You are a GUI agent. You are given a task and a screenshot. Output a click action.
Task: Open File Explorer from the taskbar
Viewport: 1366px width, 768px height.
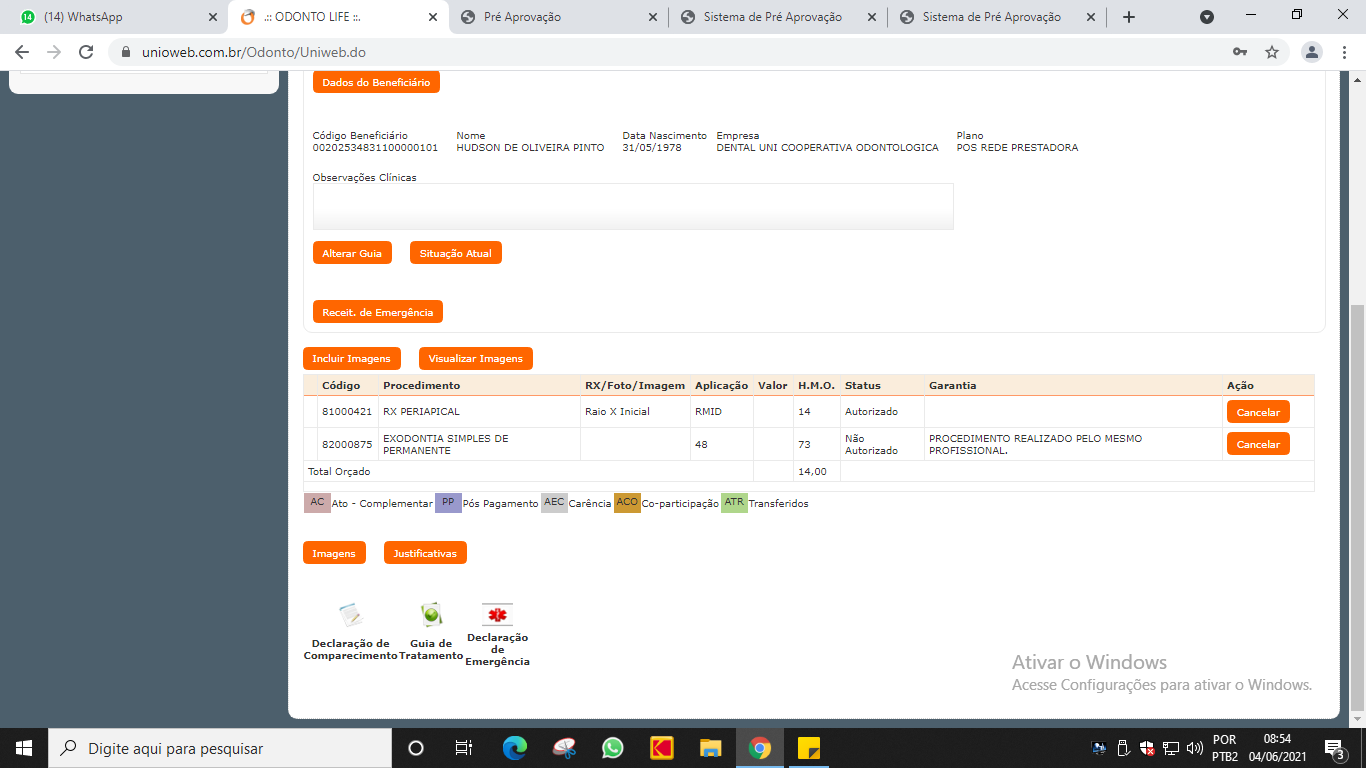(x=710, y=748)
